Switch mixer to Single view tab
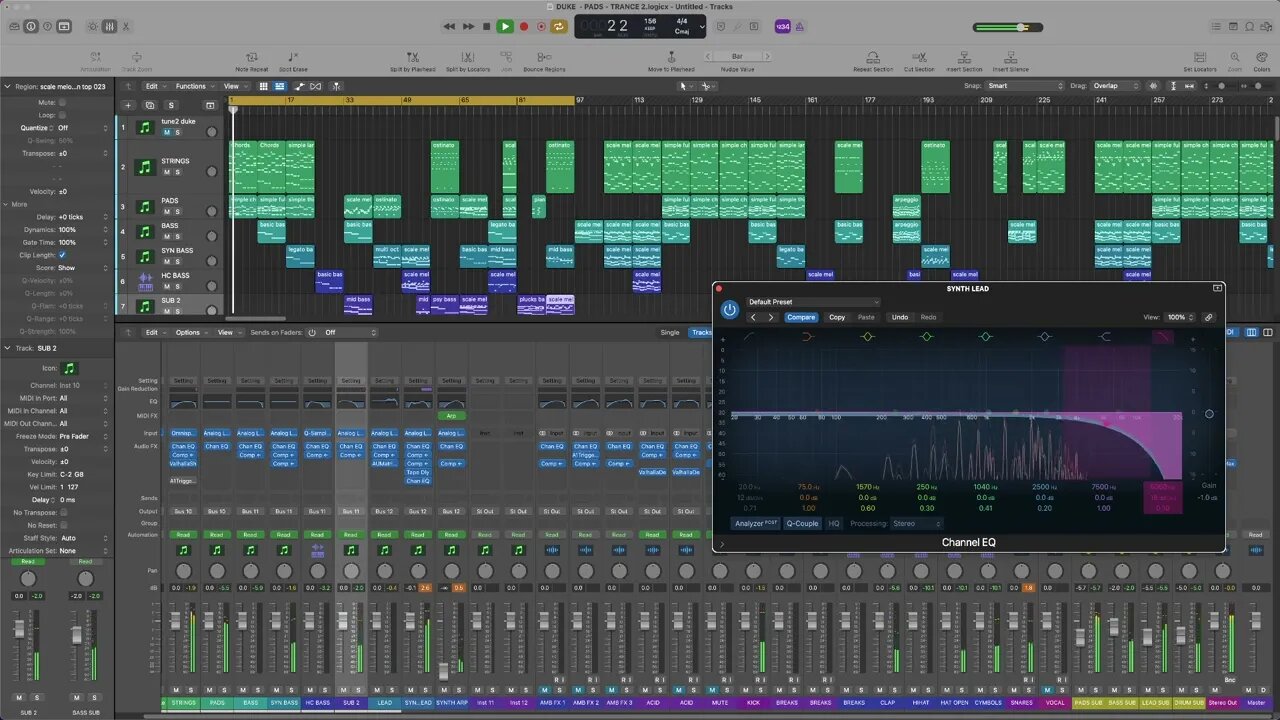The image size is (1280, 720). (670, 332)
